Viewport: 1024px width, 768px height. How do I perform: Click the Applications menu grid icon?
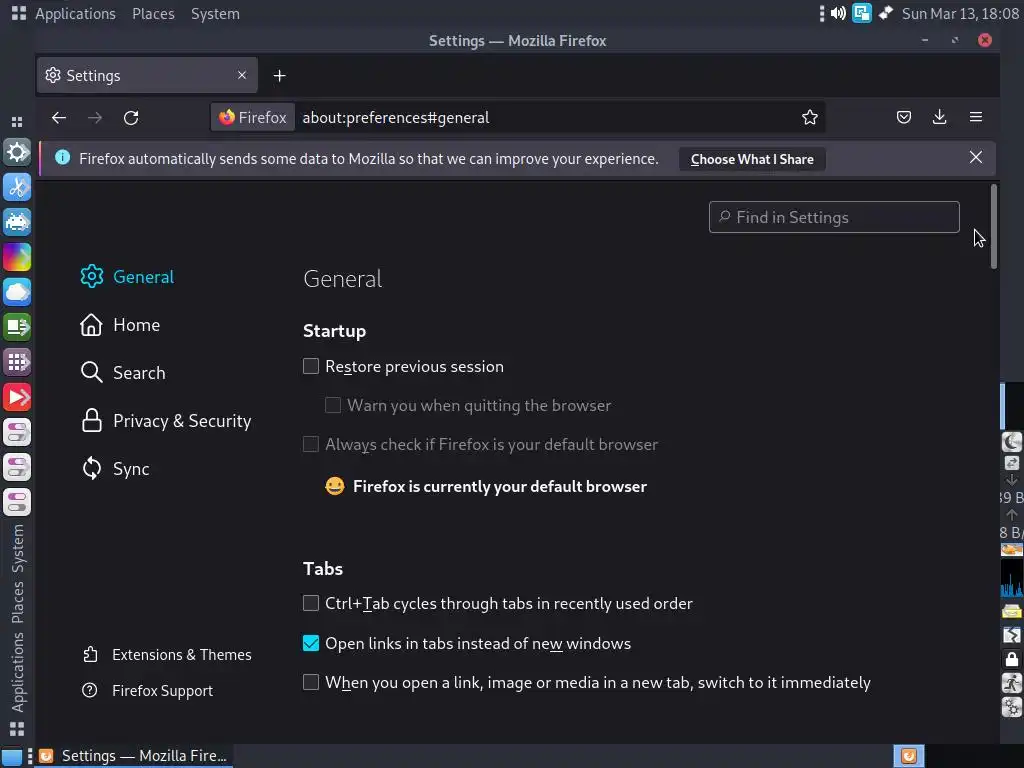coord(19,13)
